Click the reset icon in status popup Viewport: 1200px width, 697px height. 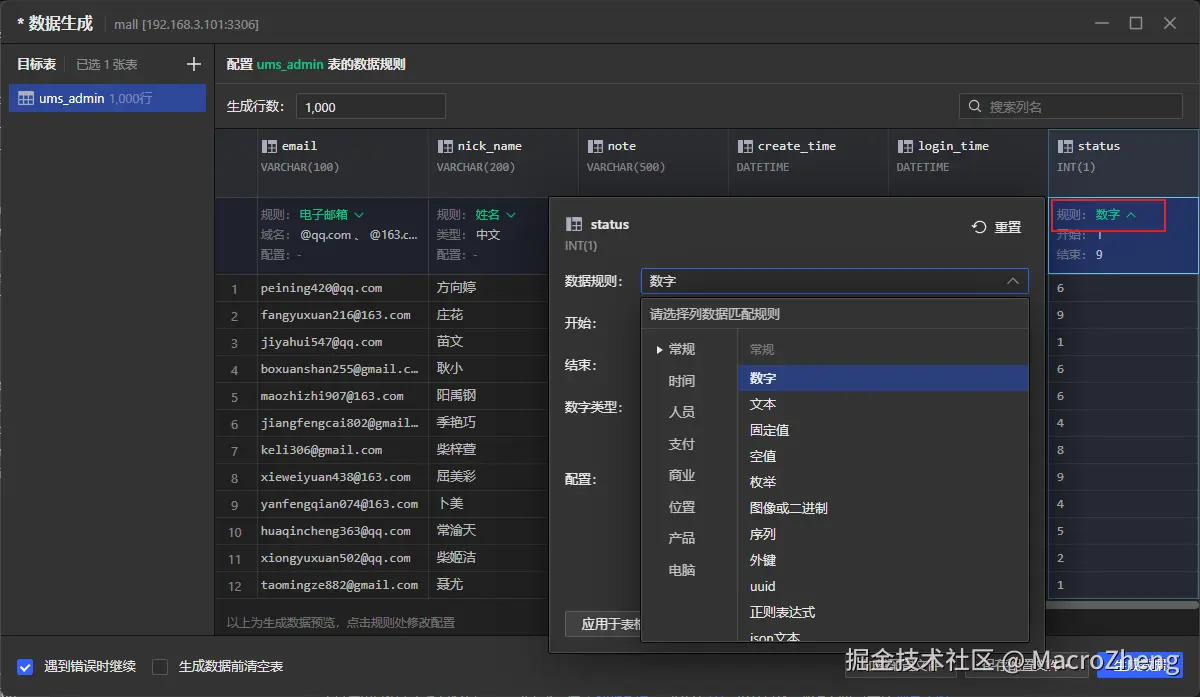tap(980, 228)
